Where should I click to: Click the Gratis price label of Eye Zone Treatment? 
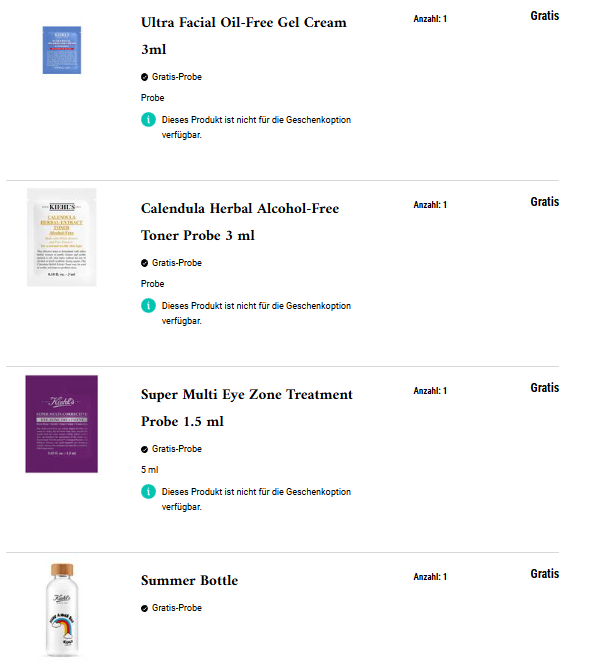tap(545, 388)
